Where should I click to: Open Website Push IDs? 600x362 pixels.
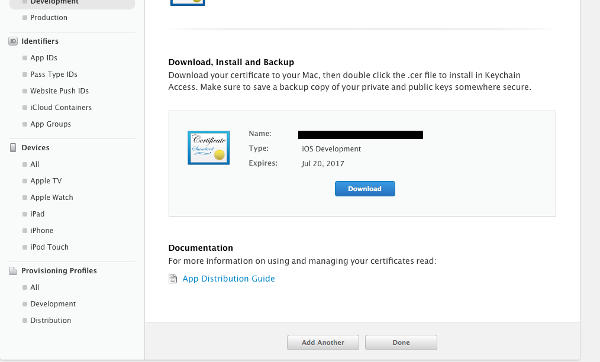pos(59,91)
